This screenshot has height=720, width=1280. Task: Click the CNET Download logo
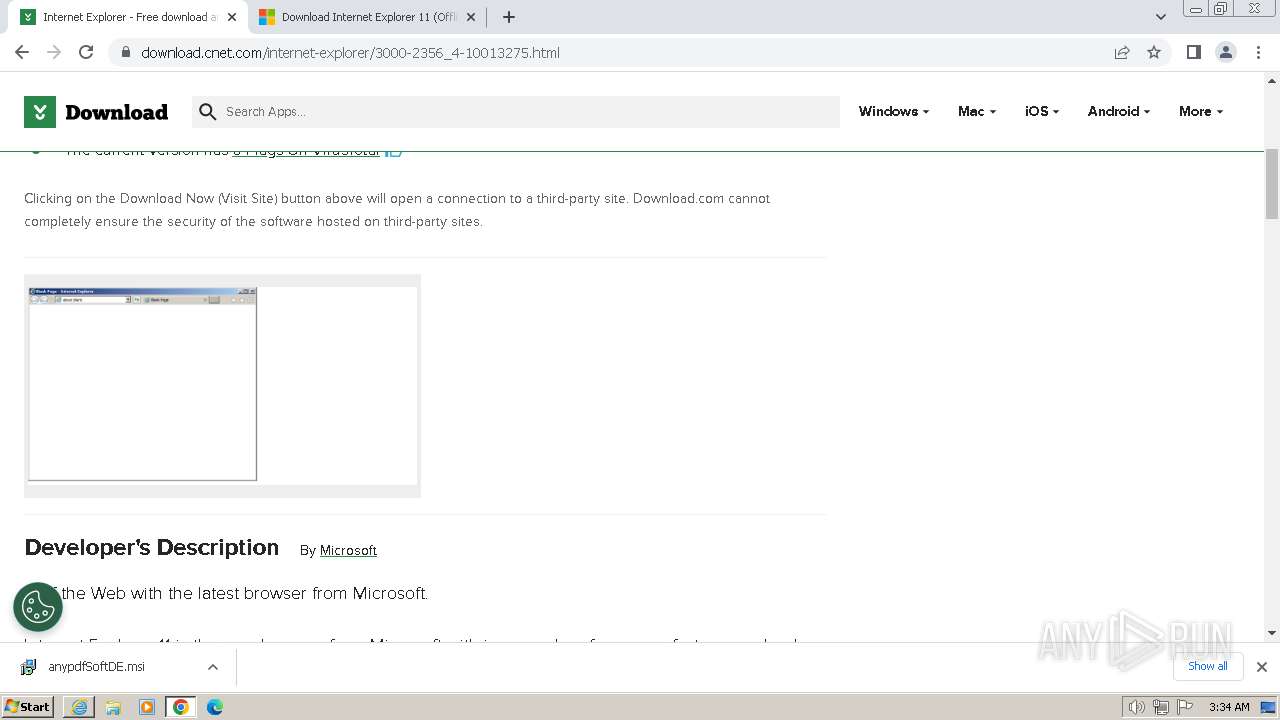[96, 112]
